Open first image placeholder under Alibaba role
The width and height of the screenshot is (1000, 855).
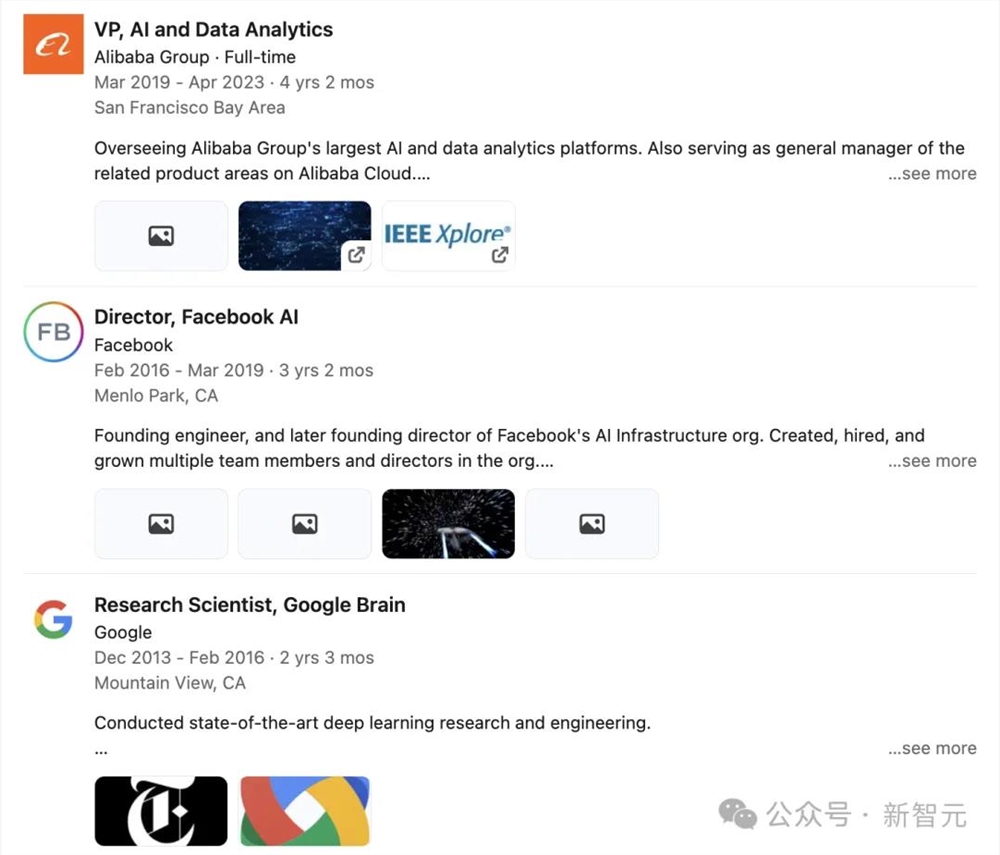tap(161, 236)
